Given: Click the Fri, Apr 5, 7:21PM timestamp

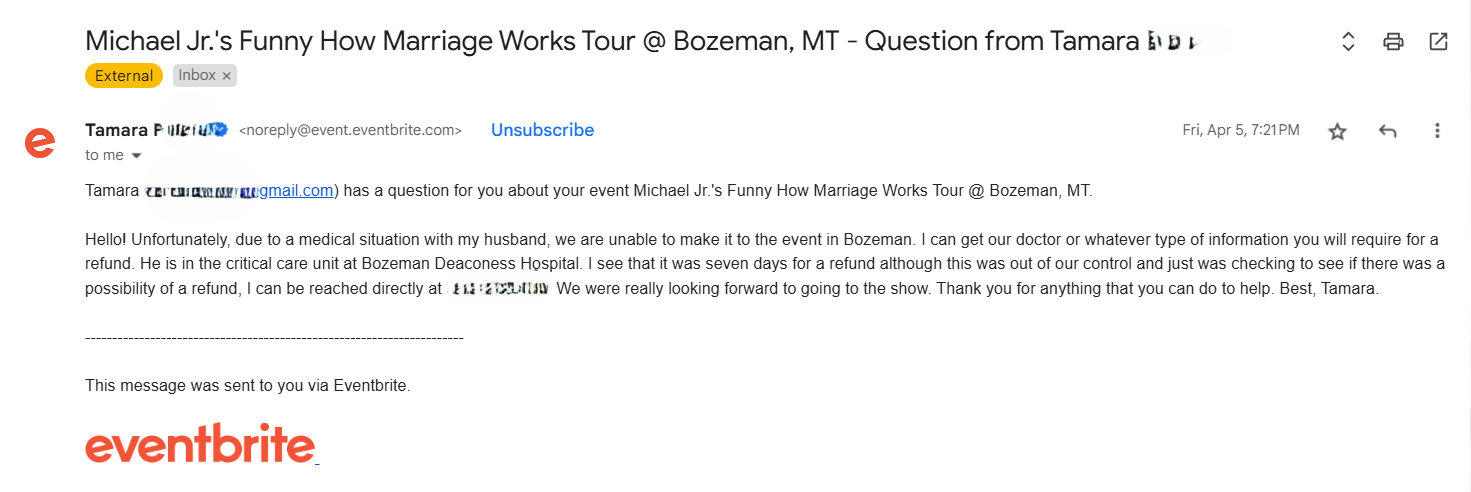Looking at the screenshot, I should pyautogui.click(x=1240, y=130).
